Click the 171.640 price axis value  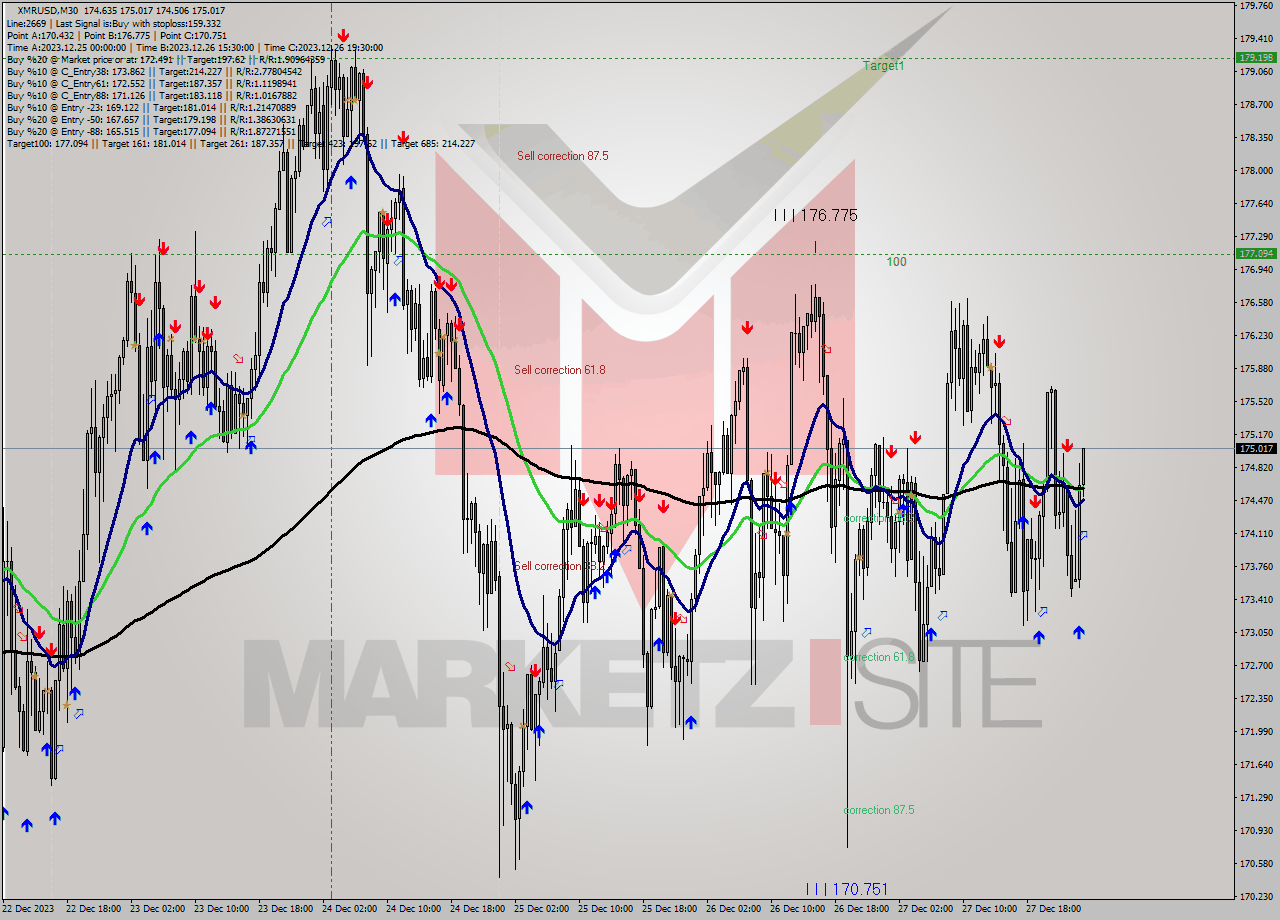click(1257, 764)
